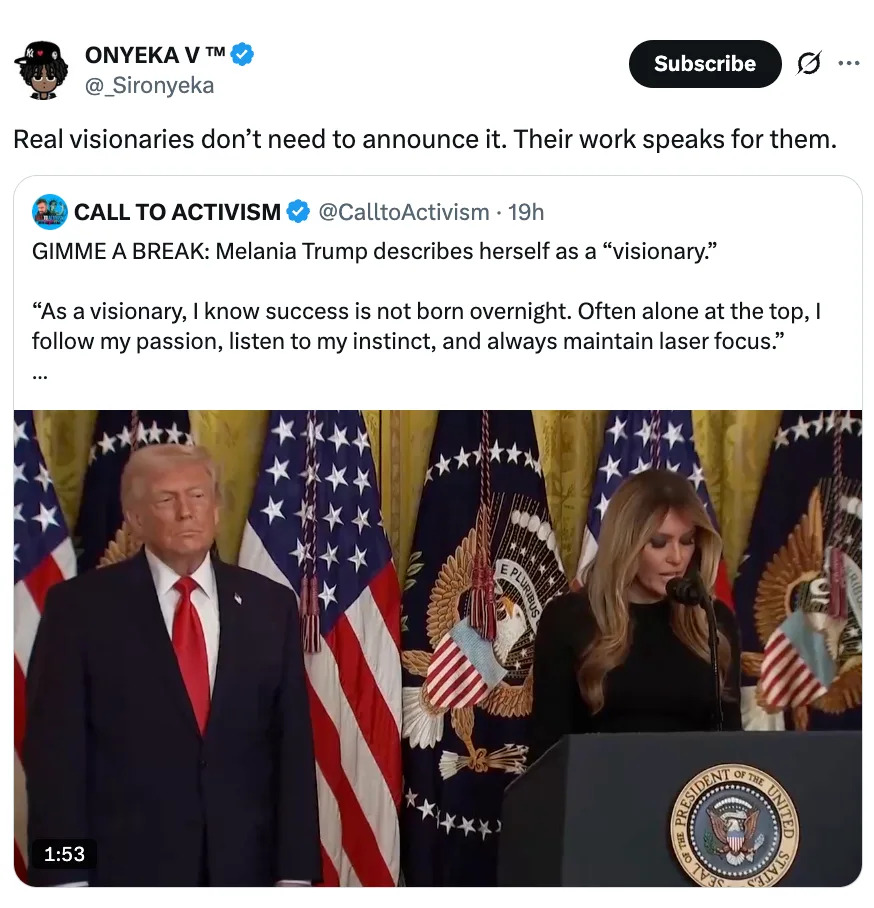Expand quoted tweet's truncated text ellipsis

point(39,376)
